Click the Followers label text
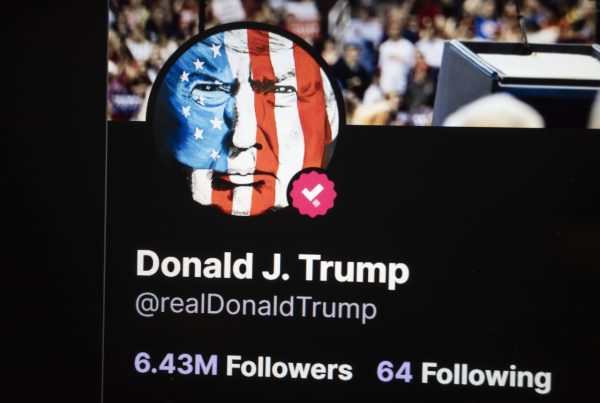This screenshot has width=600, height=403. point(289,368)
